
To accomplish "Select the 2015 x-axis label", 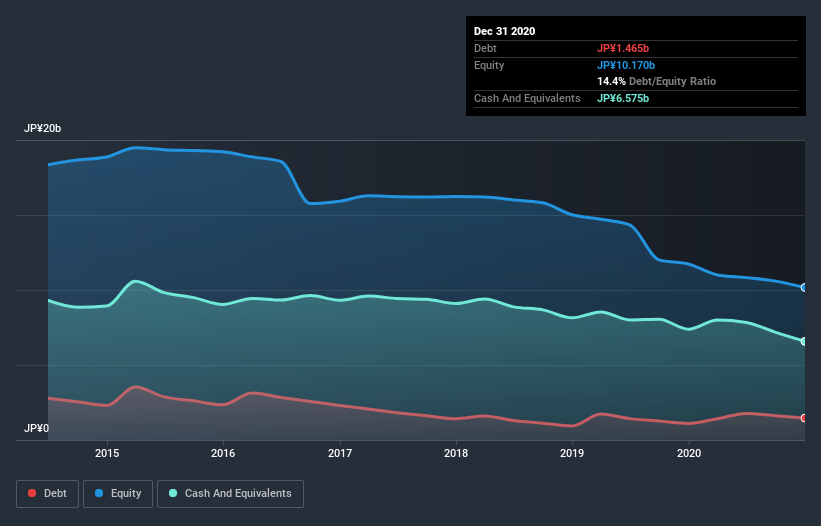I will tap(107, 453).
